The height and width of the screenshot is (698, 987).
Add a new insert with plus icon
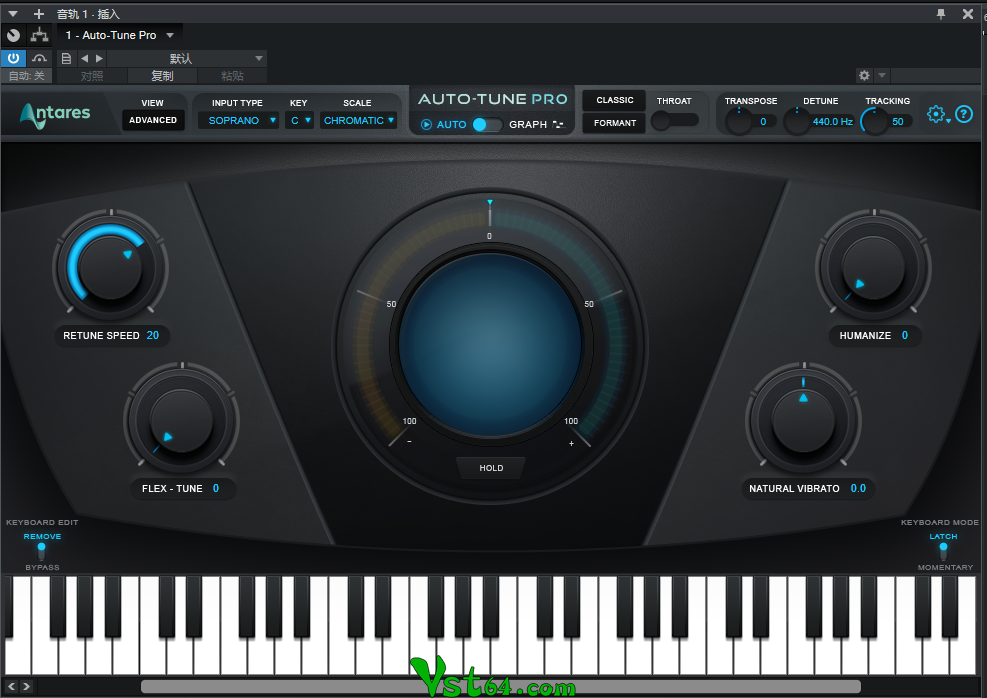(x=38, y=14)
